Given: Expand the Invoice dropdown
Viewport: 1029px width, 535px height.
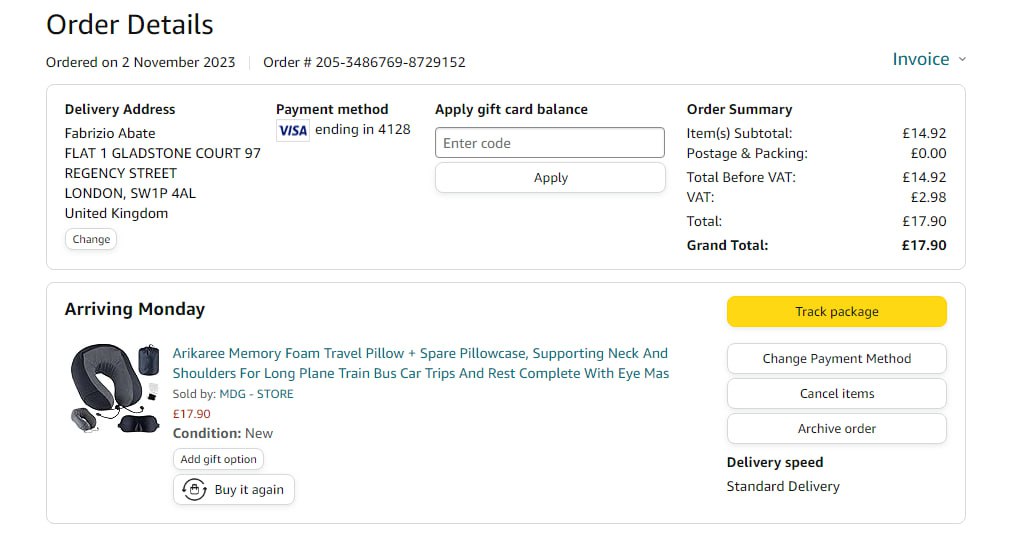Looking at the screenshot, I should [x=929, y=59].
